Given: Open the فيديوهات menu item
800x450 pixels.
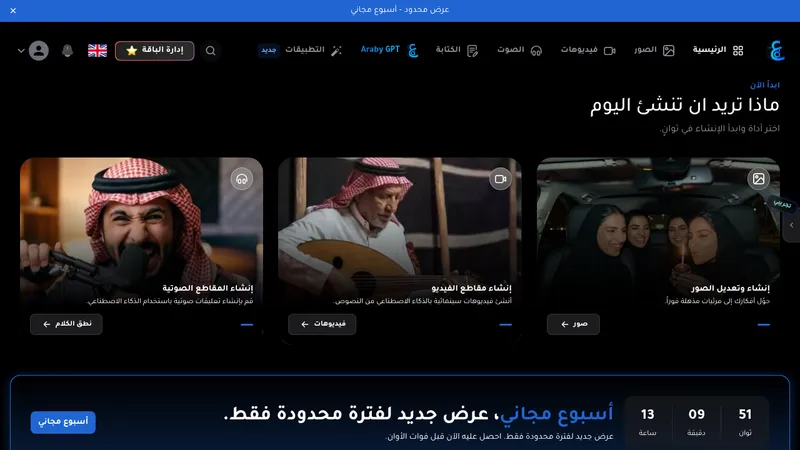Looking at the screenshot, I should [588, 50].
